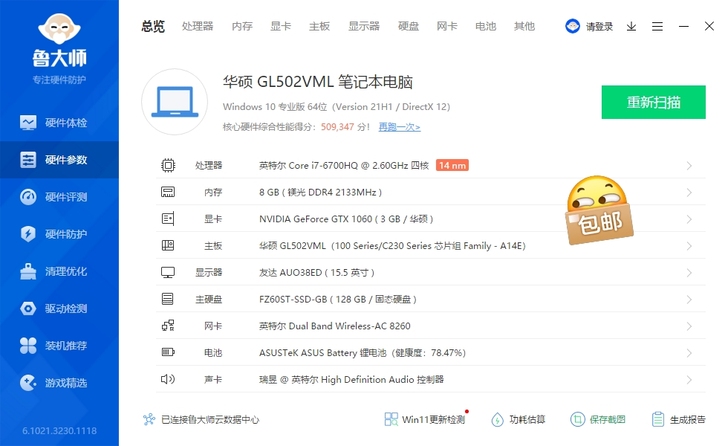Click the cloud data center connection icon

pos(149,420)
